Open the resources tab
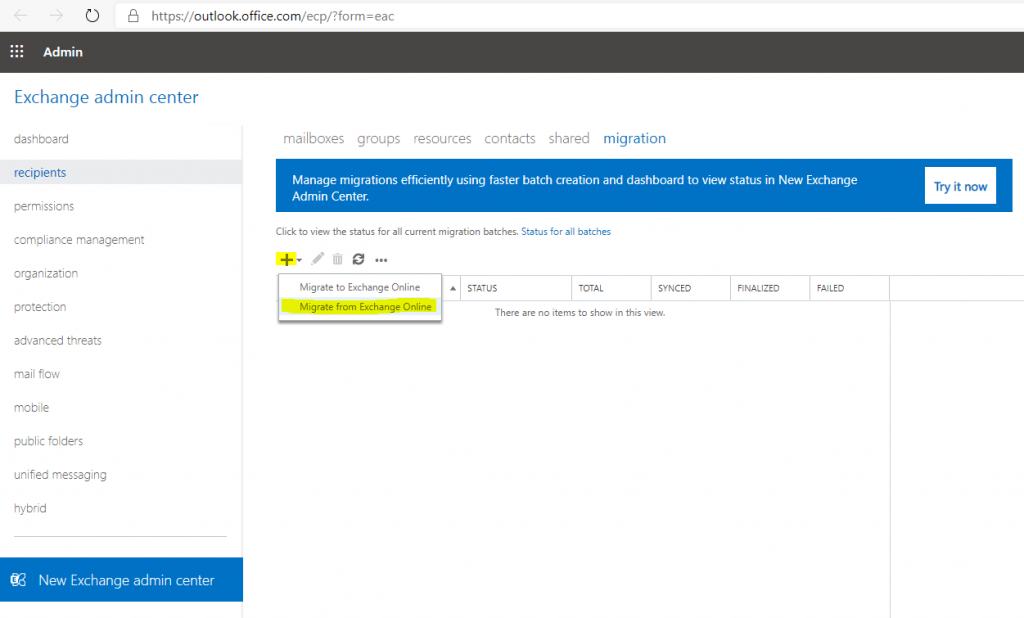Image resolution: width=1024 pixels, height=618 pixels. (x=442, y=138)
